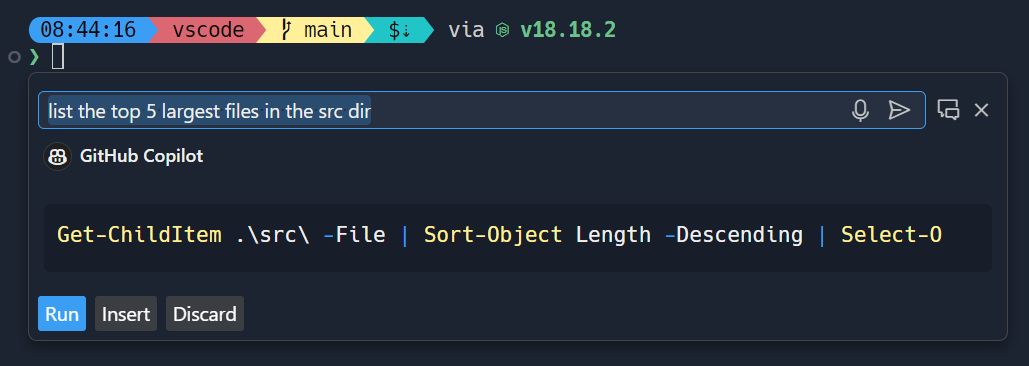Click the GitHub Copilot avatar icon
Screen dimensions: 1029x366
(x=57, y=156)
